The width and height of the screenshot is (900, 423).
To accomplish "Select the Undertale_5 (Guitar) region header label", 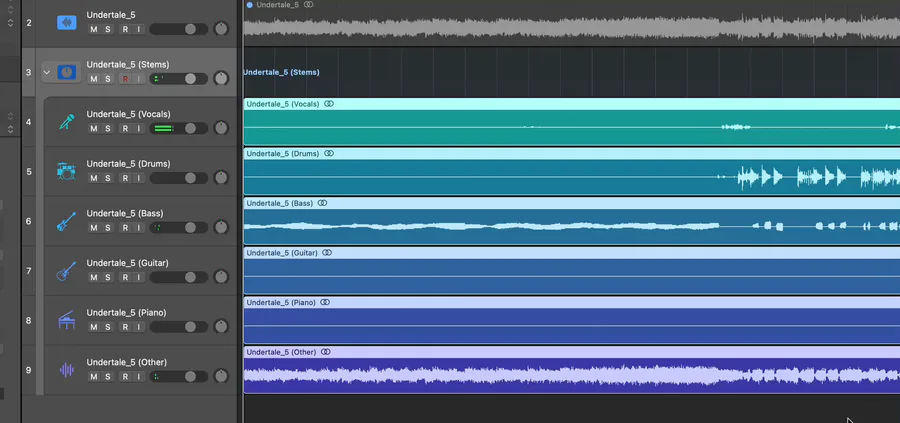I will [x=282, y=253].
